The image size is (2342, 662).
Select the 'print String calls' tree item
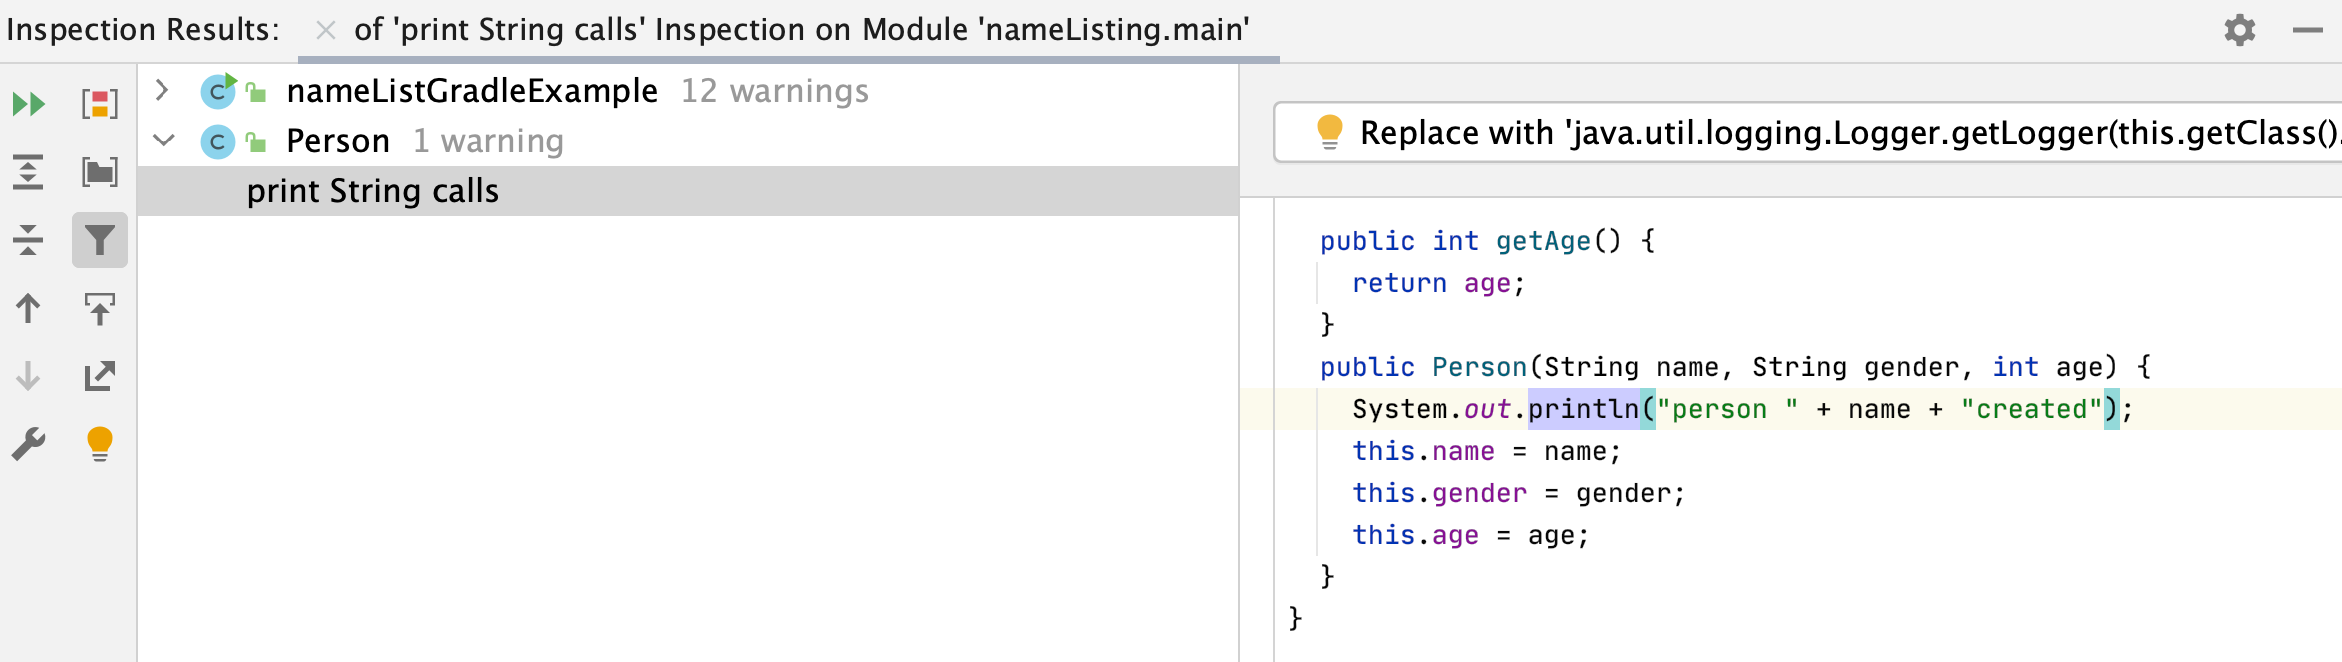372,191
